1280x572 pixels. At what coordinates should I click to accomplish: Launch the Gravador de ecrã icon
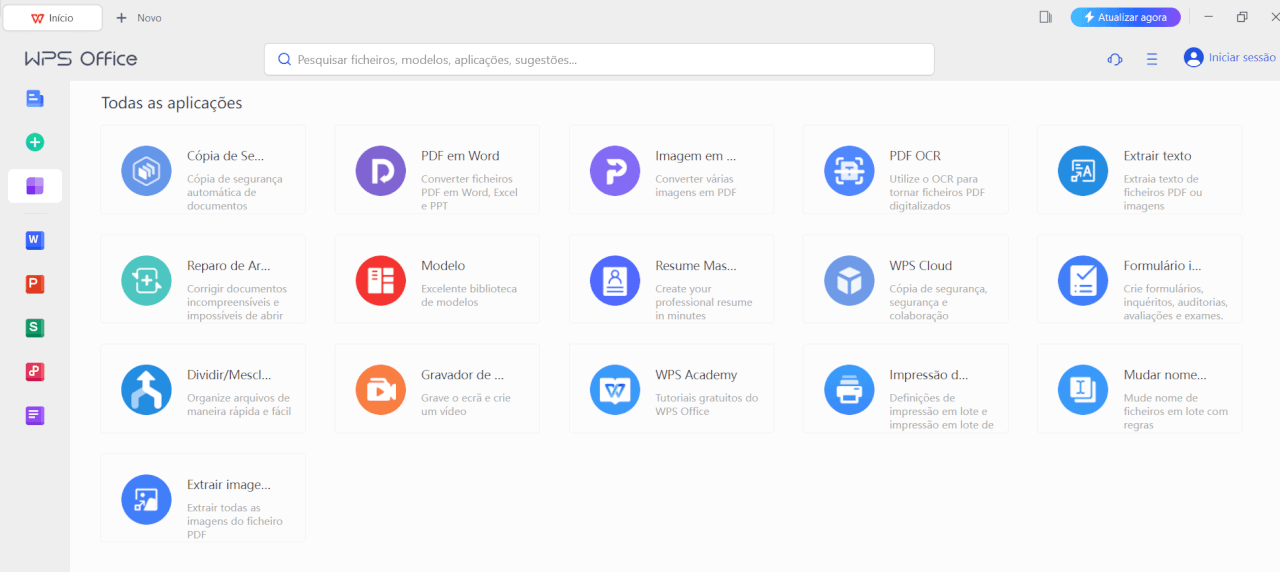(x=381, y=389)
